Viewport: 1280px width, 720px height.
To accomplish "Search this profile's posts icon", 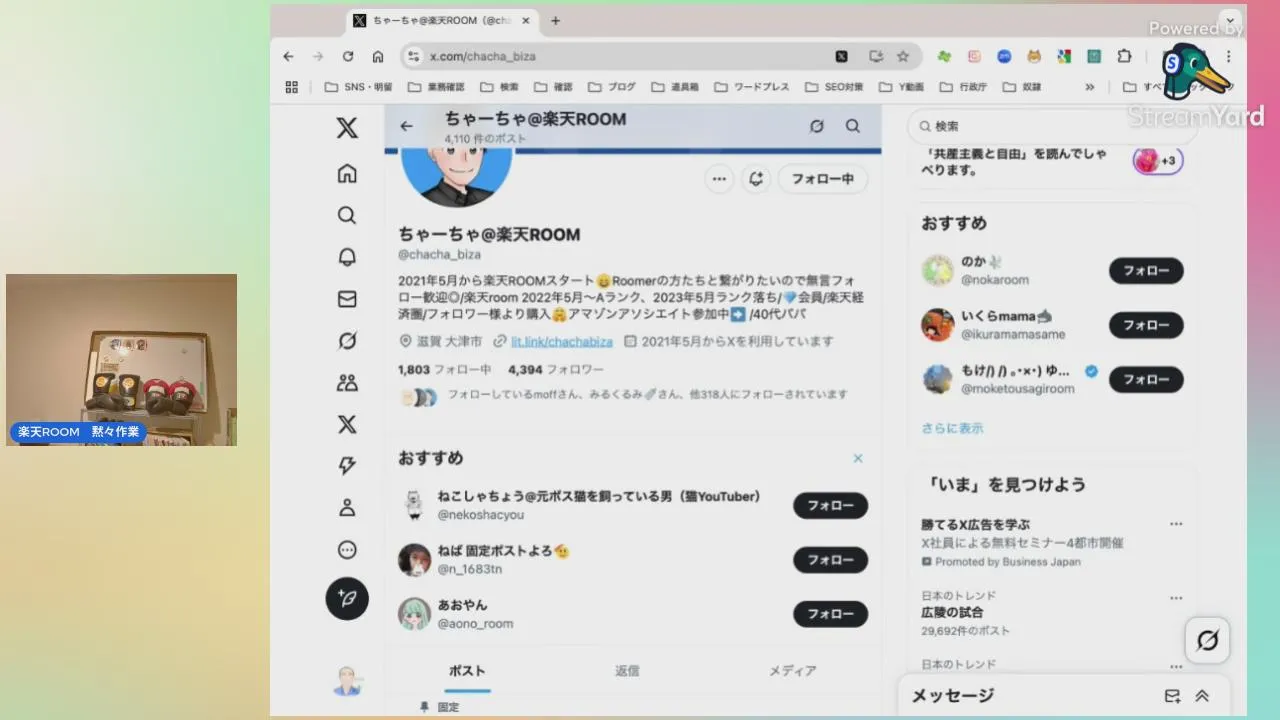I will click(853, 126).
